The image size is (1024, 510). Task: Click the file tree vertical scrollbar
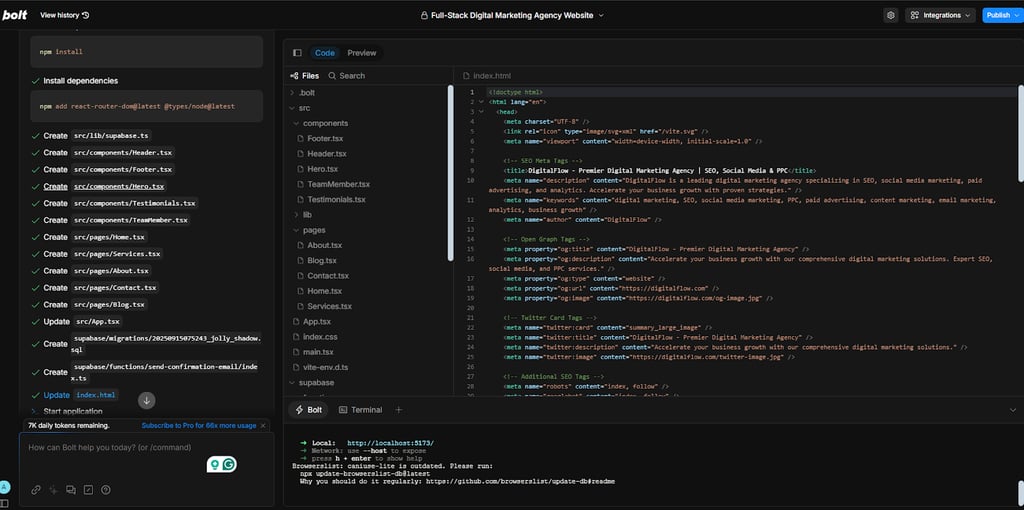(450, 173)
